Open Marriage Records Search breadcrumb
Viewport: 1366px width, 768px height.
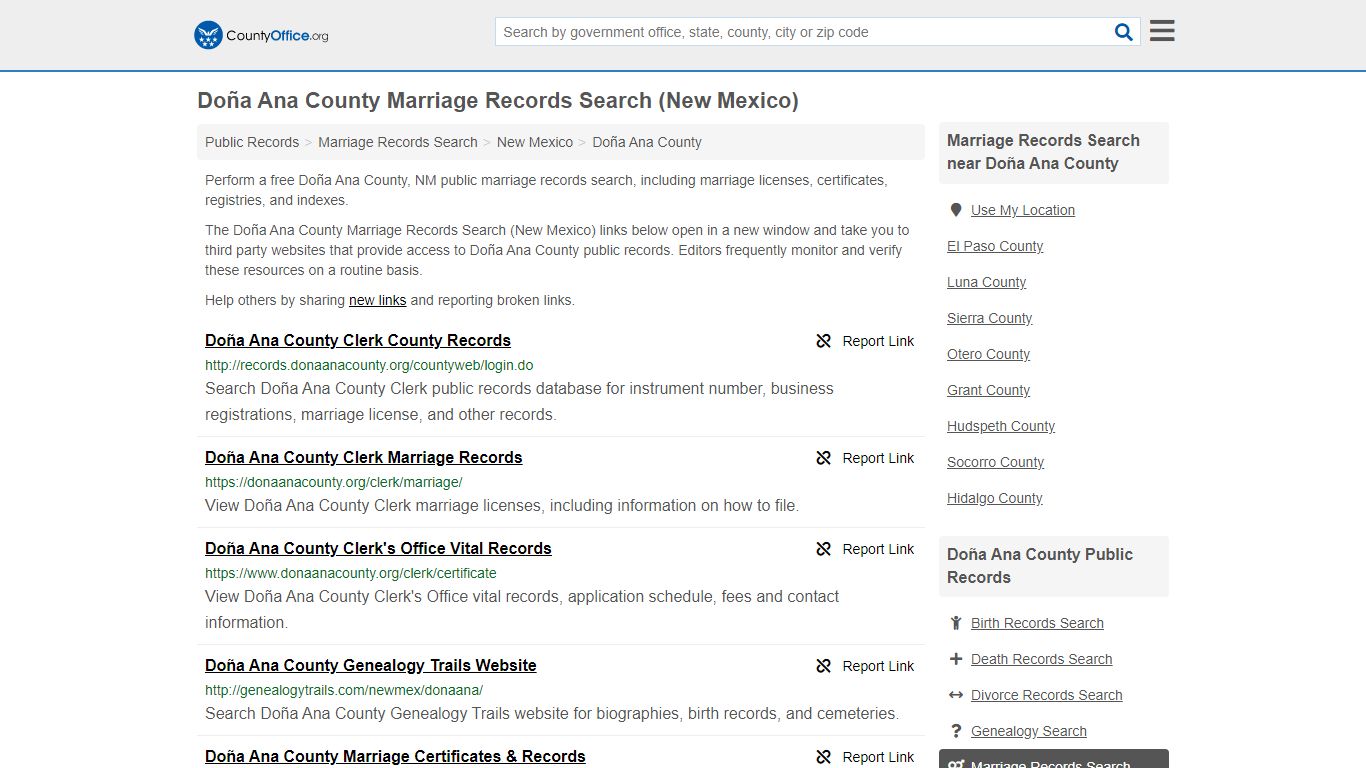pos(398,142)
